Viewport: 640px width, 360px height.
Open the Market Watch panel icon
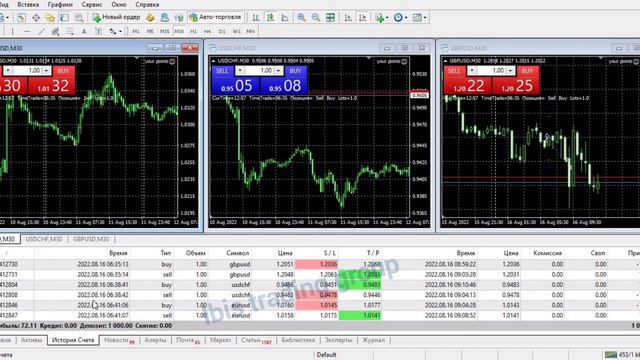[x=21, y=17]
